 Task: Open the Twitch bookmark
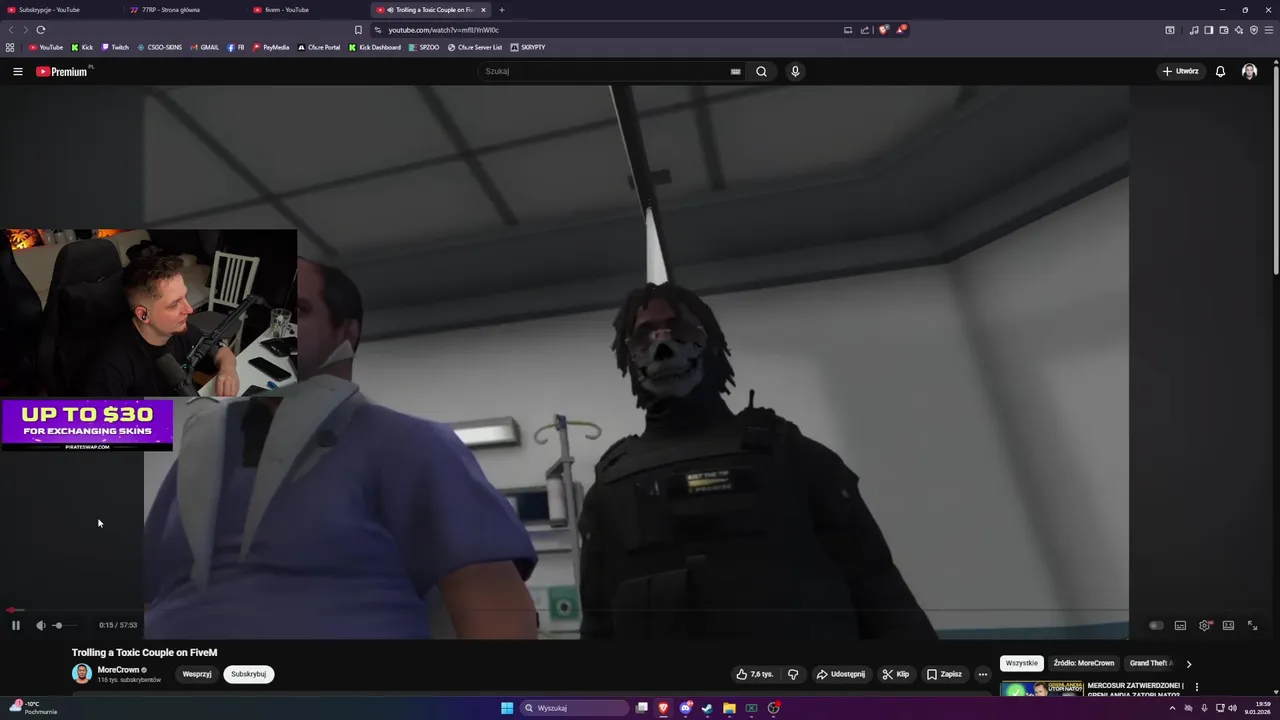pos(115,47)
